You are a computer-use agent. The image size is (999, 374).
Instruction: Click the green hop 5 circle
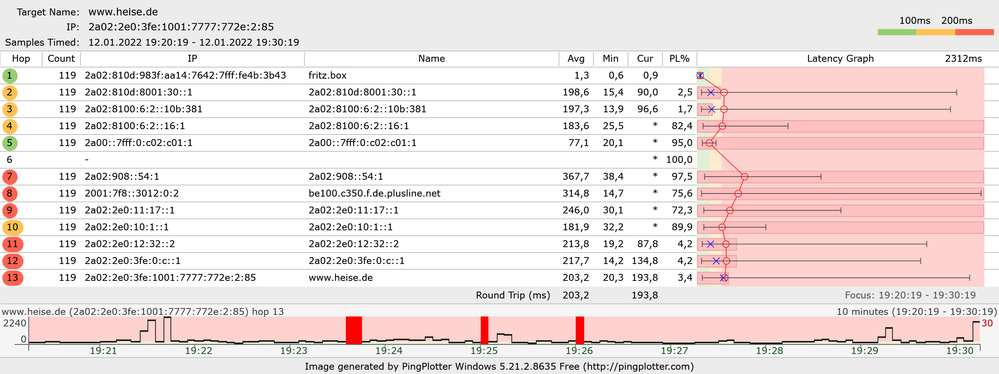pos(10,143)
